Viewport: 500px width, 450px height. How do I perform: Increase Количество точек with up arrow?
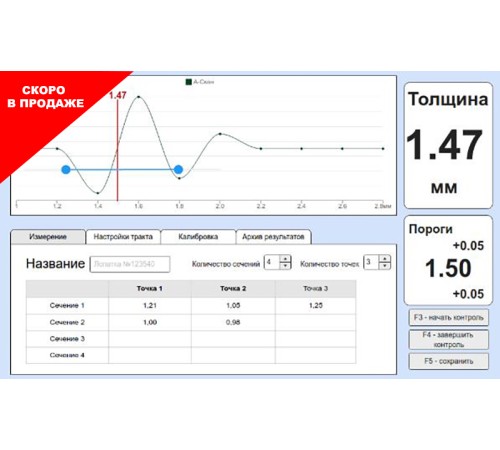click(385, 259)
